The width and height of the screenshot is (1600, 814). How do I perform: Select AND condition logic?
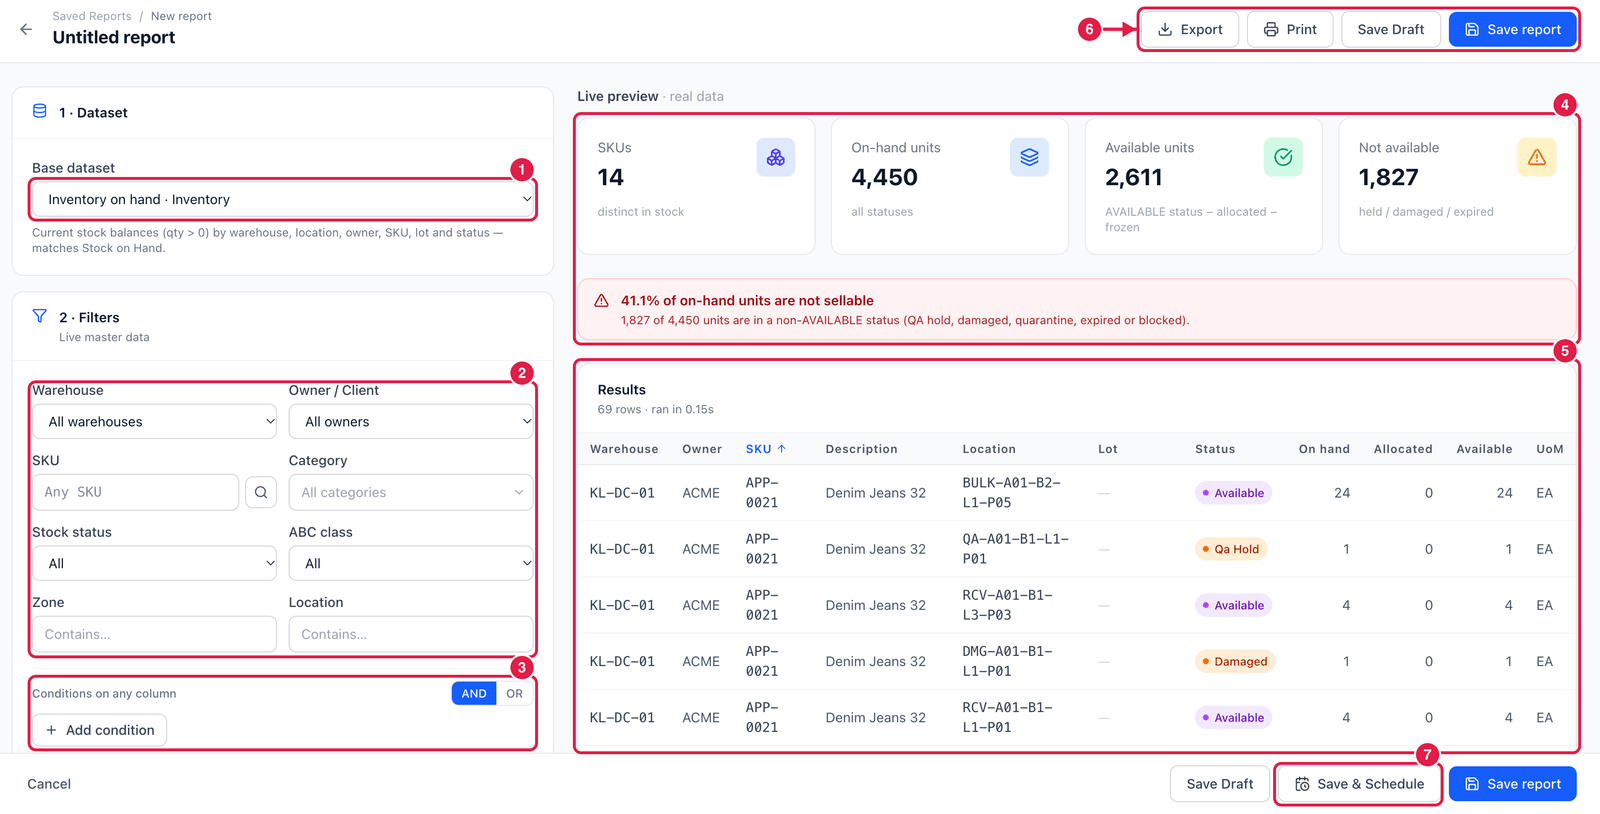coord(474,693)
